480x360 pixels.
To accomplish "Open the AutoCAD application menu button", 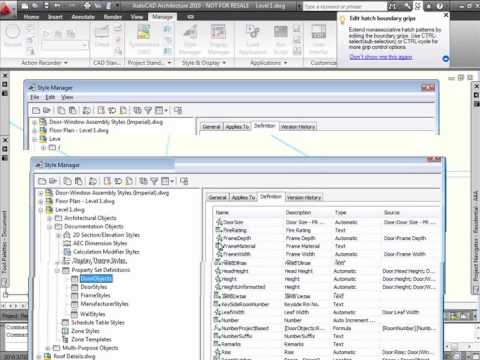I will pyautogui.click(x=7, y=8).
